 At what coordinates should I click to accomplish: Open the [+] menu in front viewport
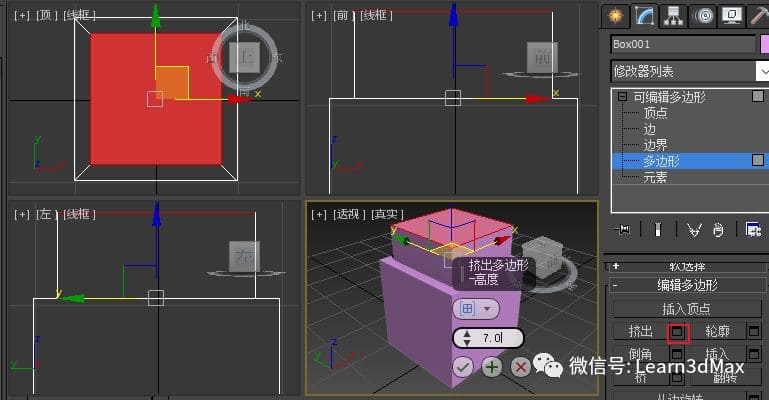[x=319, y=16]
